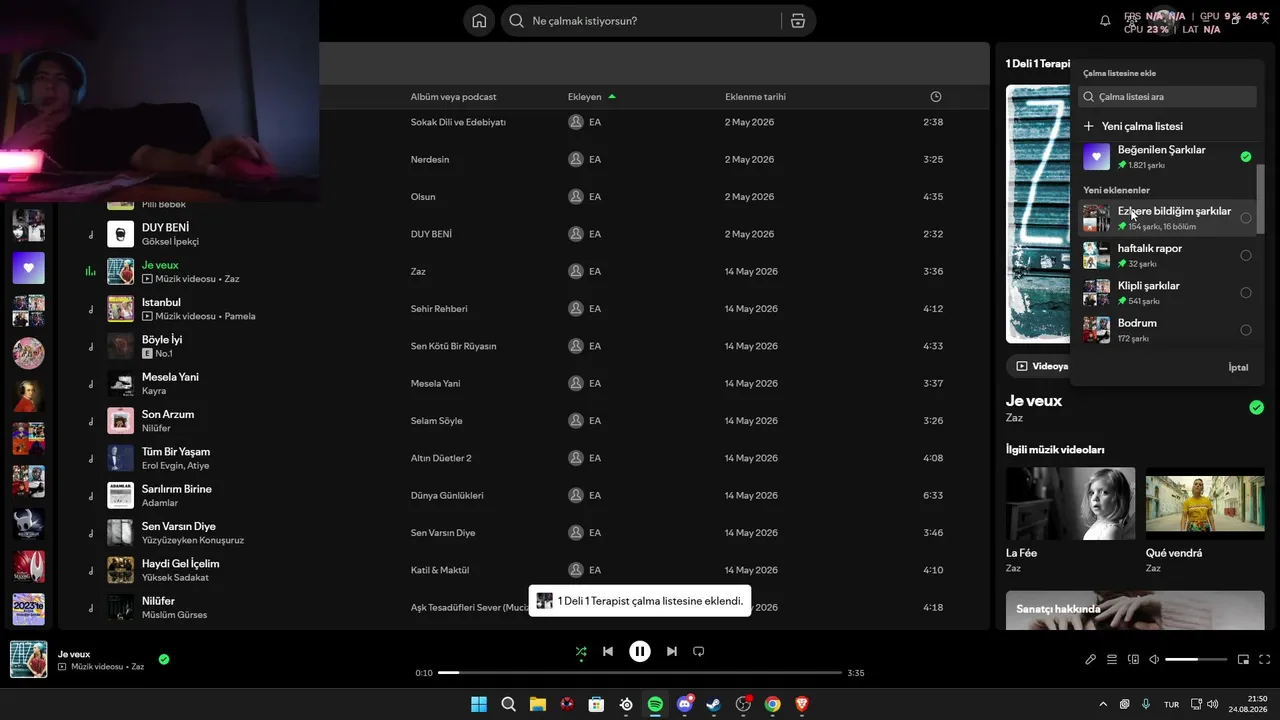1280x720 pixels.
Task: Open Discord from the taskbar
Action: coord(685,704)
